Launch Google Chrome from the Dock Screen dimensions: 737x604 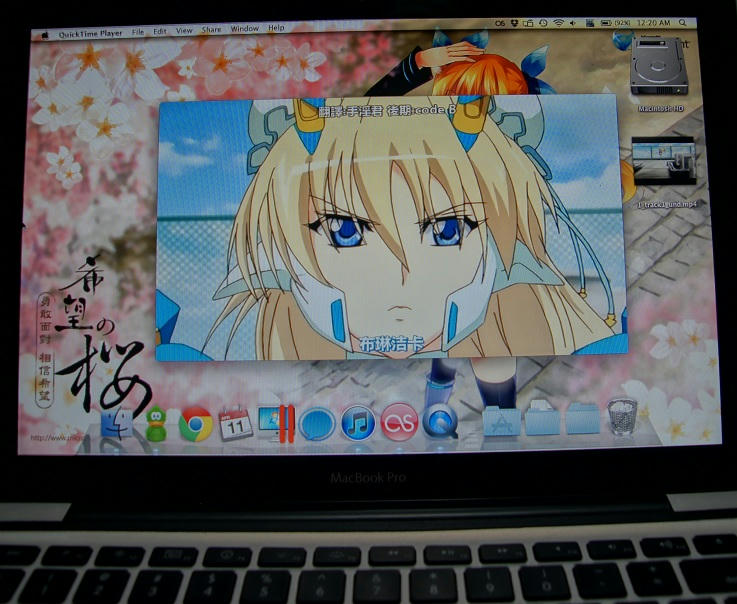(x=196, y=424)
